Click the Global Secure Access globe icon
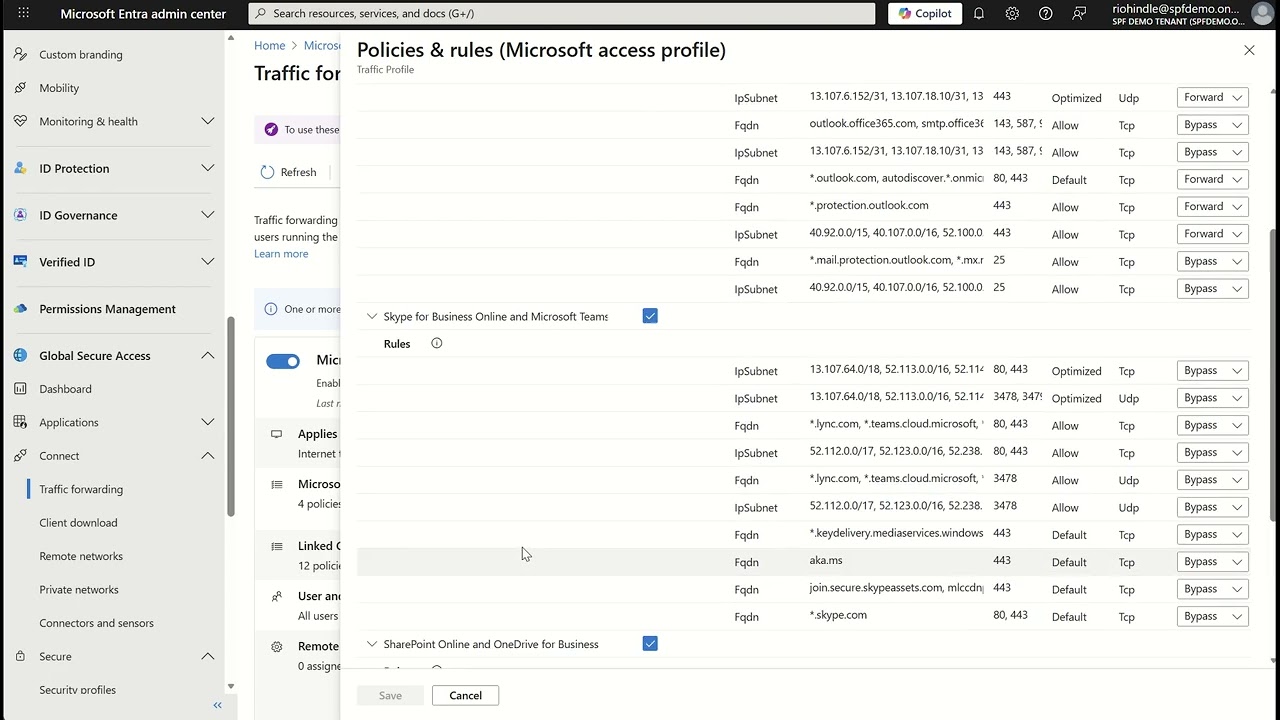Screen dimensions: 1280x720 click(20, 355)
